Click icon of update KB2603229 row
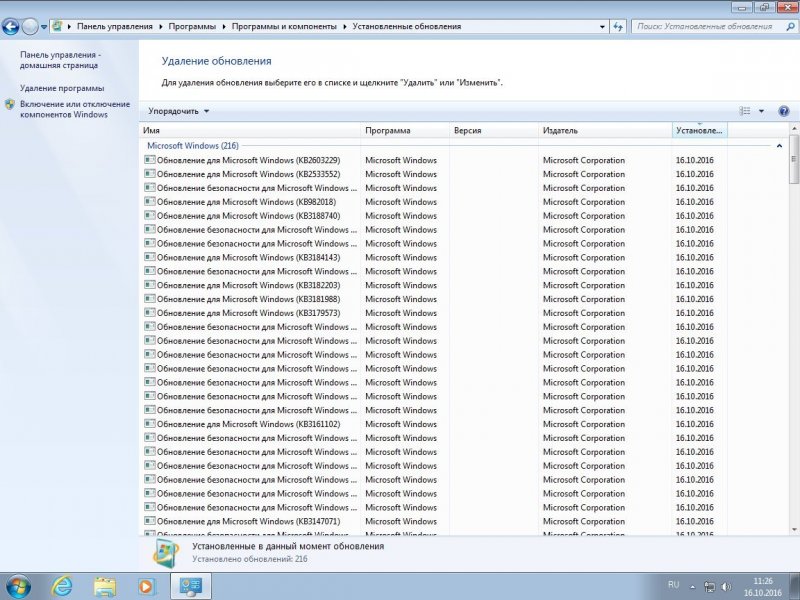Image resolution: width=800 pixels, height=600 pixels. pyautogui.click(x=149, y=160)
